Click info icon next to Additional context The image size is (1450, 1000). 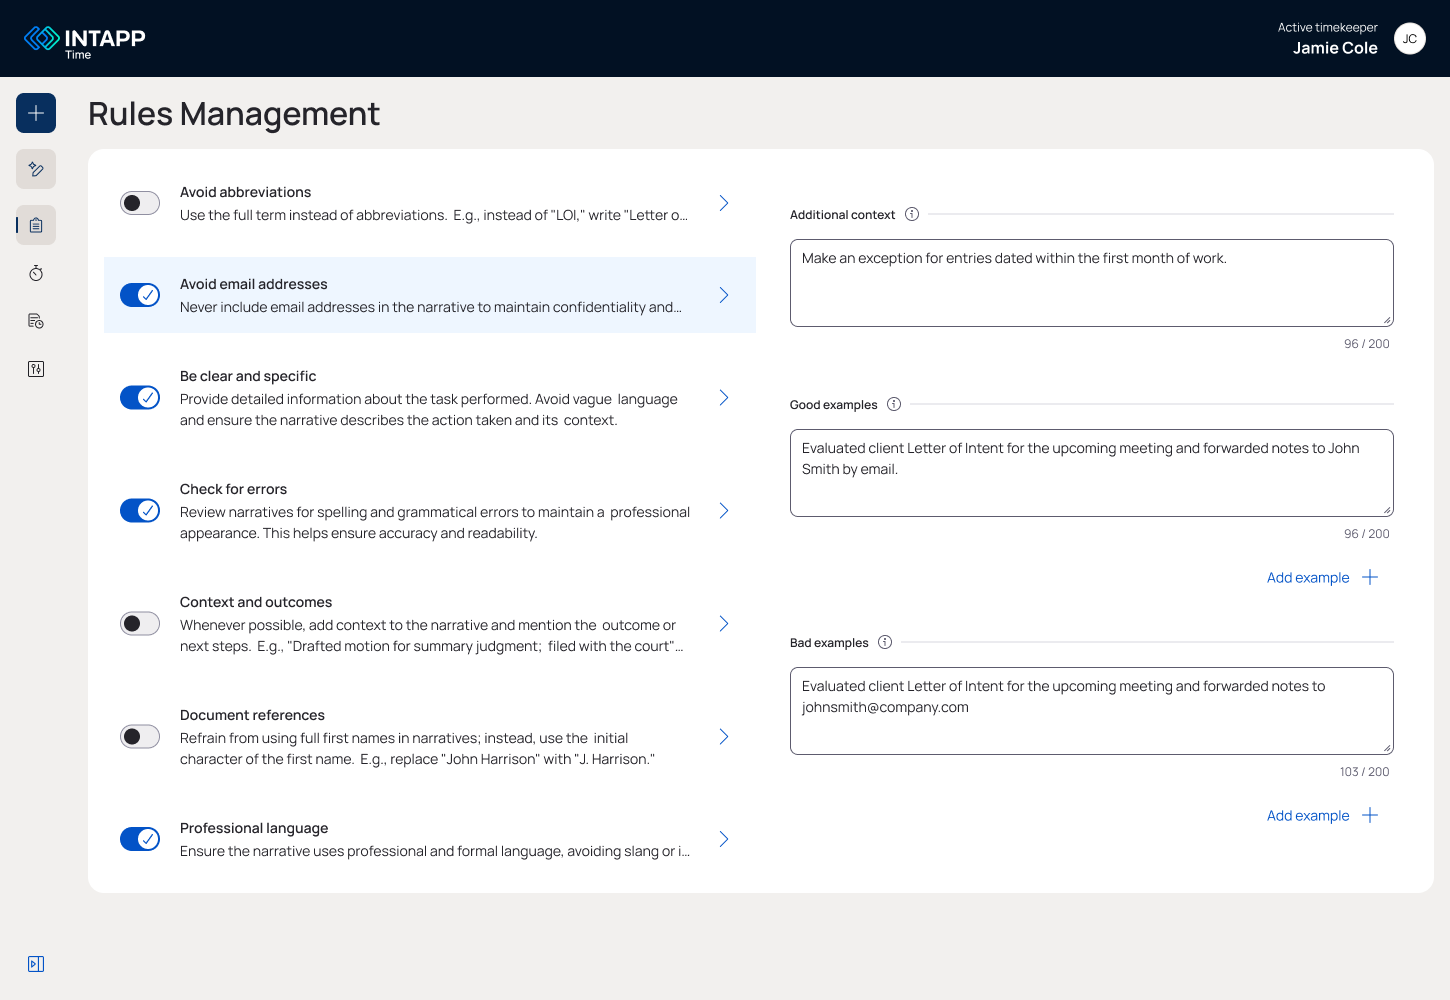(x=912, y=214)
